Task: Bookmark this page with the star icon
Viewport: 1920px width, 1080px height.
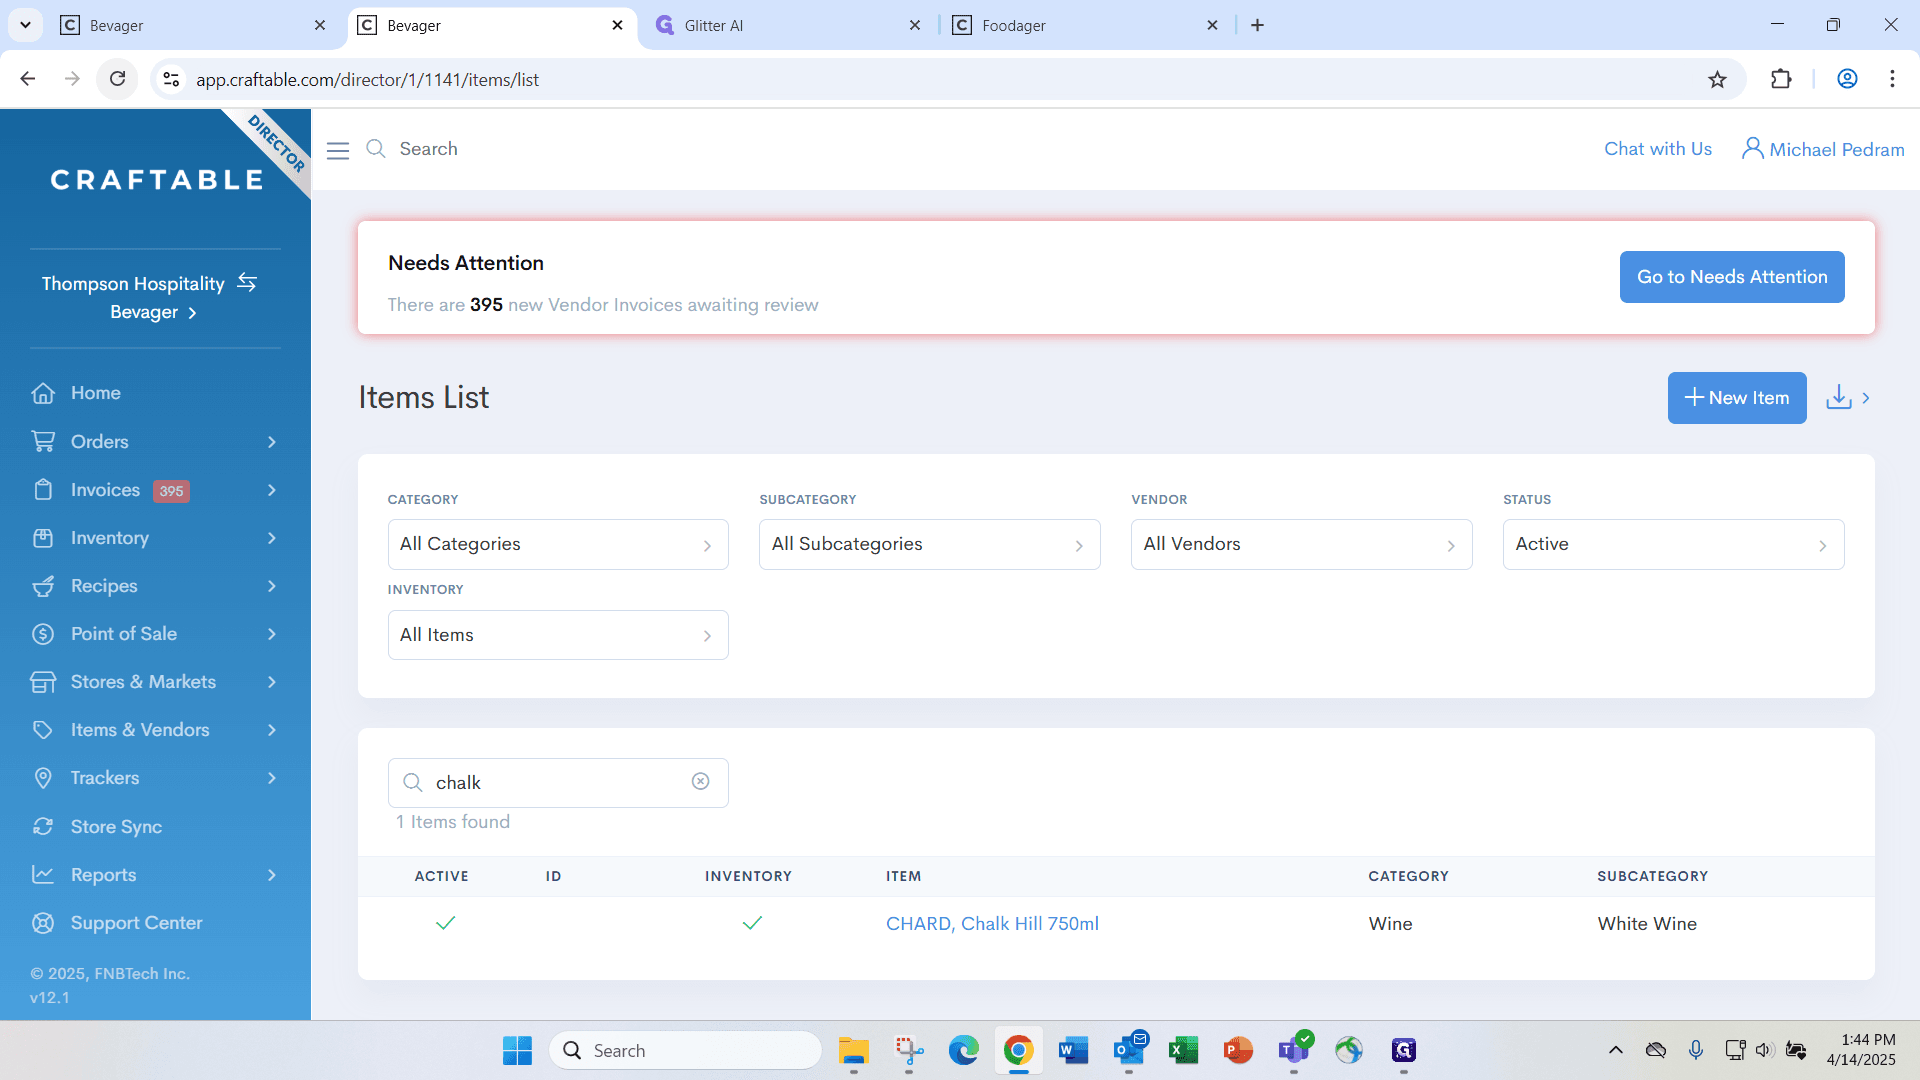Action: click(1717, 79)
